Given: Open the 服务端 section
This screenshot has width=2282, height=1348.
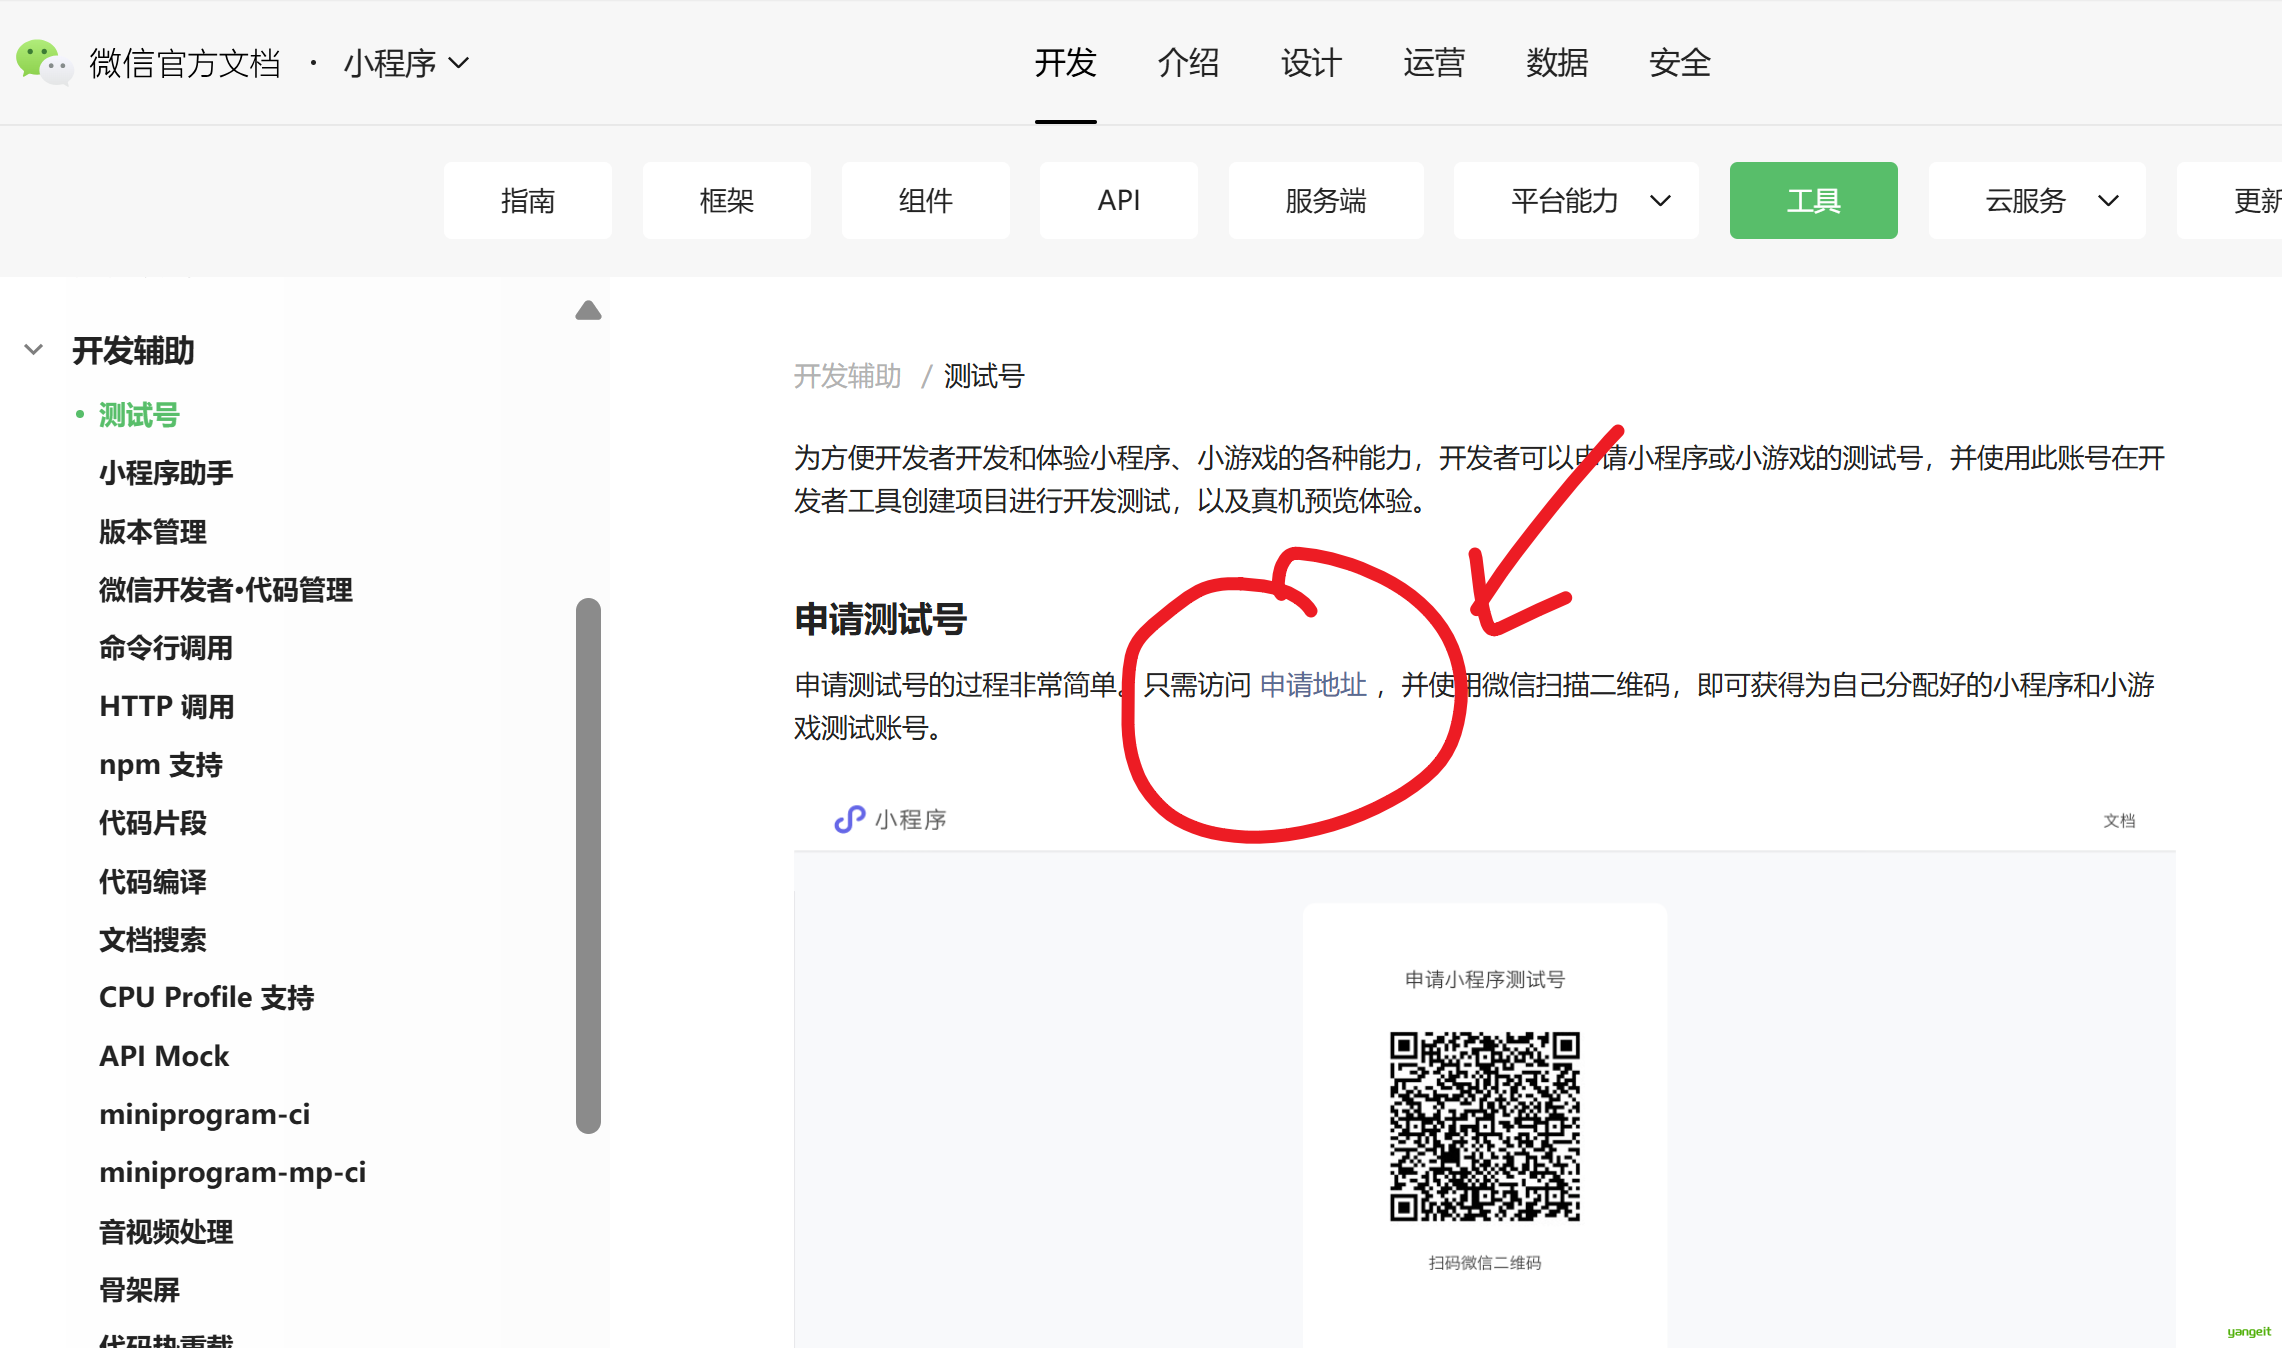Looking at the screenshot, I should pyautogui.click(x=1326, y=200).
